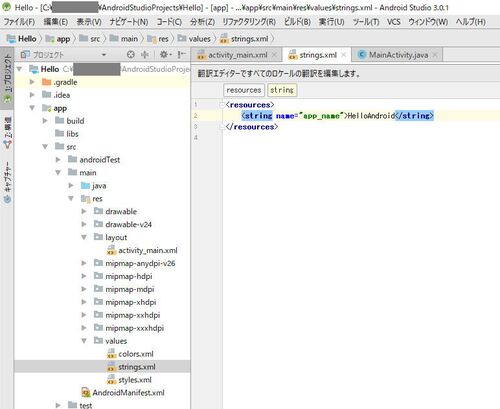Open the project view mode dropdown
The image size is (500, 409).
[104, 55]
